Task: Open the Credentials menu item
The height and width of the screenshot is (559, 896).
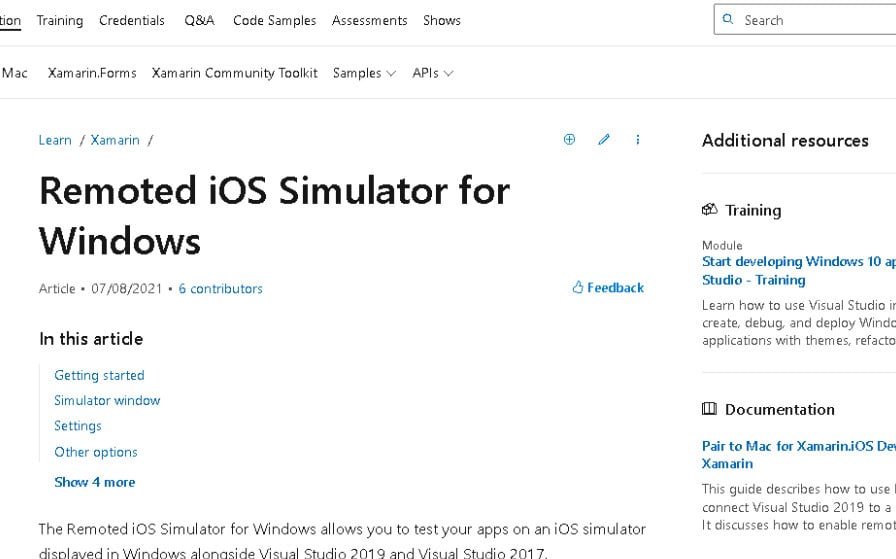Action: tap(132, 21)
